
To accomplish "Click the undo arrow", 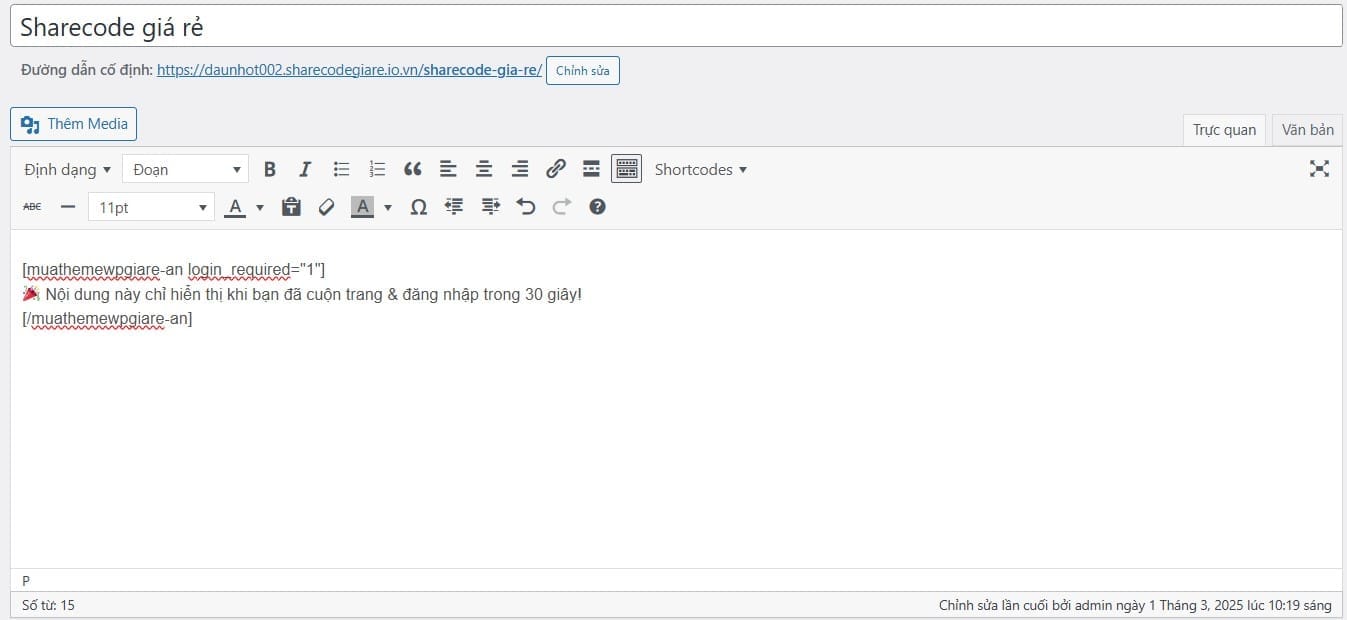I will (x=526, y=207).
